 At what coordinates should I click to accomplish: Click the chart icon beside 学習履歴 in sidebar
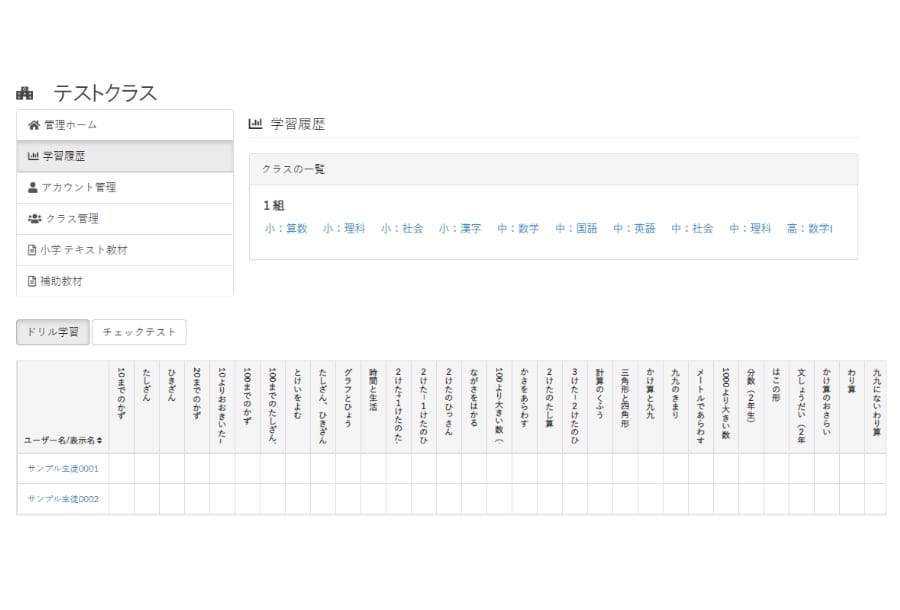tap(34, 156)
